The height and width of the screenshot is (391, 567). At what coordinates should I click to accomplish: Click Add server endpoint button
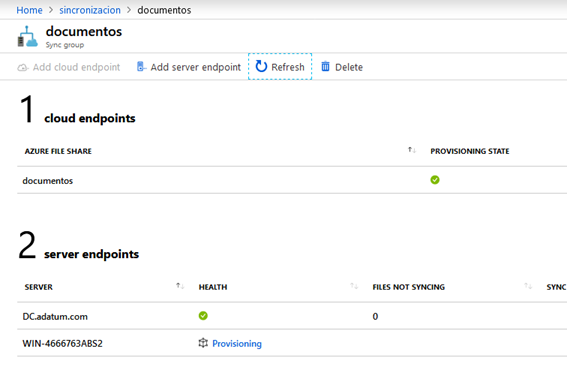click(x=188, y=67)
